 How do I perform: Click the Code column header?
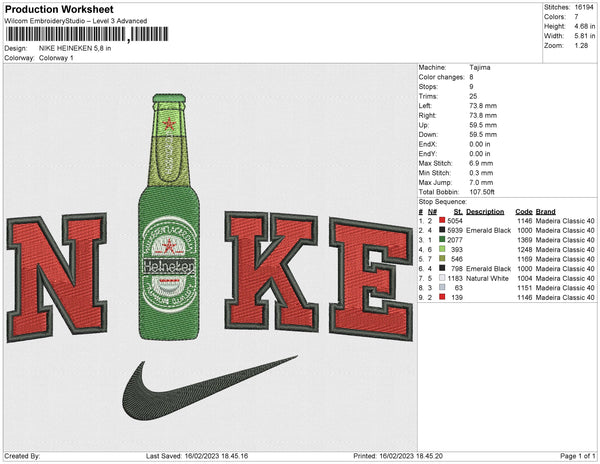[524, 212]
